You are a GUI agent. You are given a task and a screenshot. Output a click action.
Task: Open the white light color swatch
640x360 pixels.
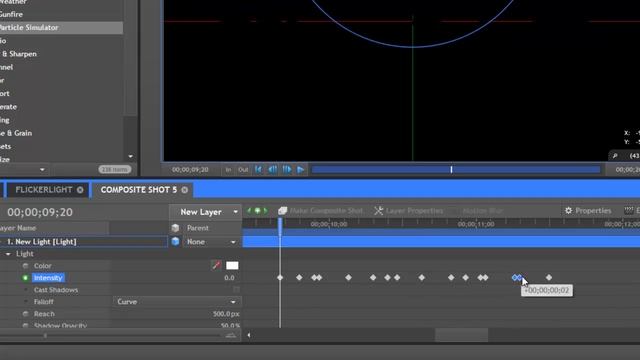point(232,266)
